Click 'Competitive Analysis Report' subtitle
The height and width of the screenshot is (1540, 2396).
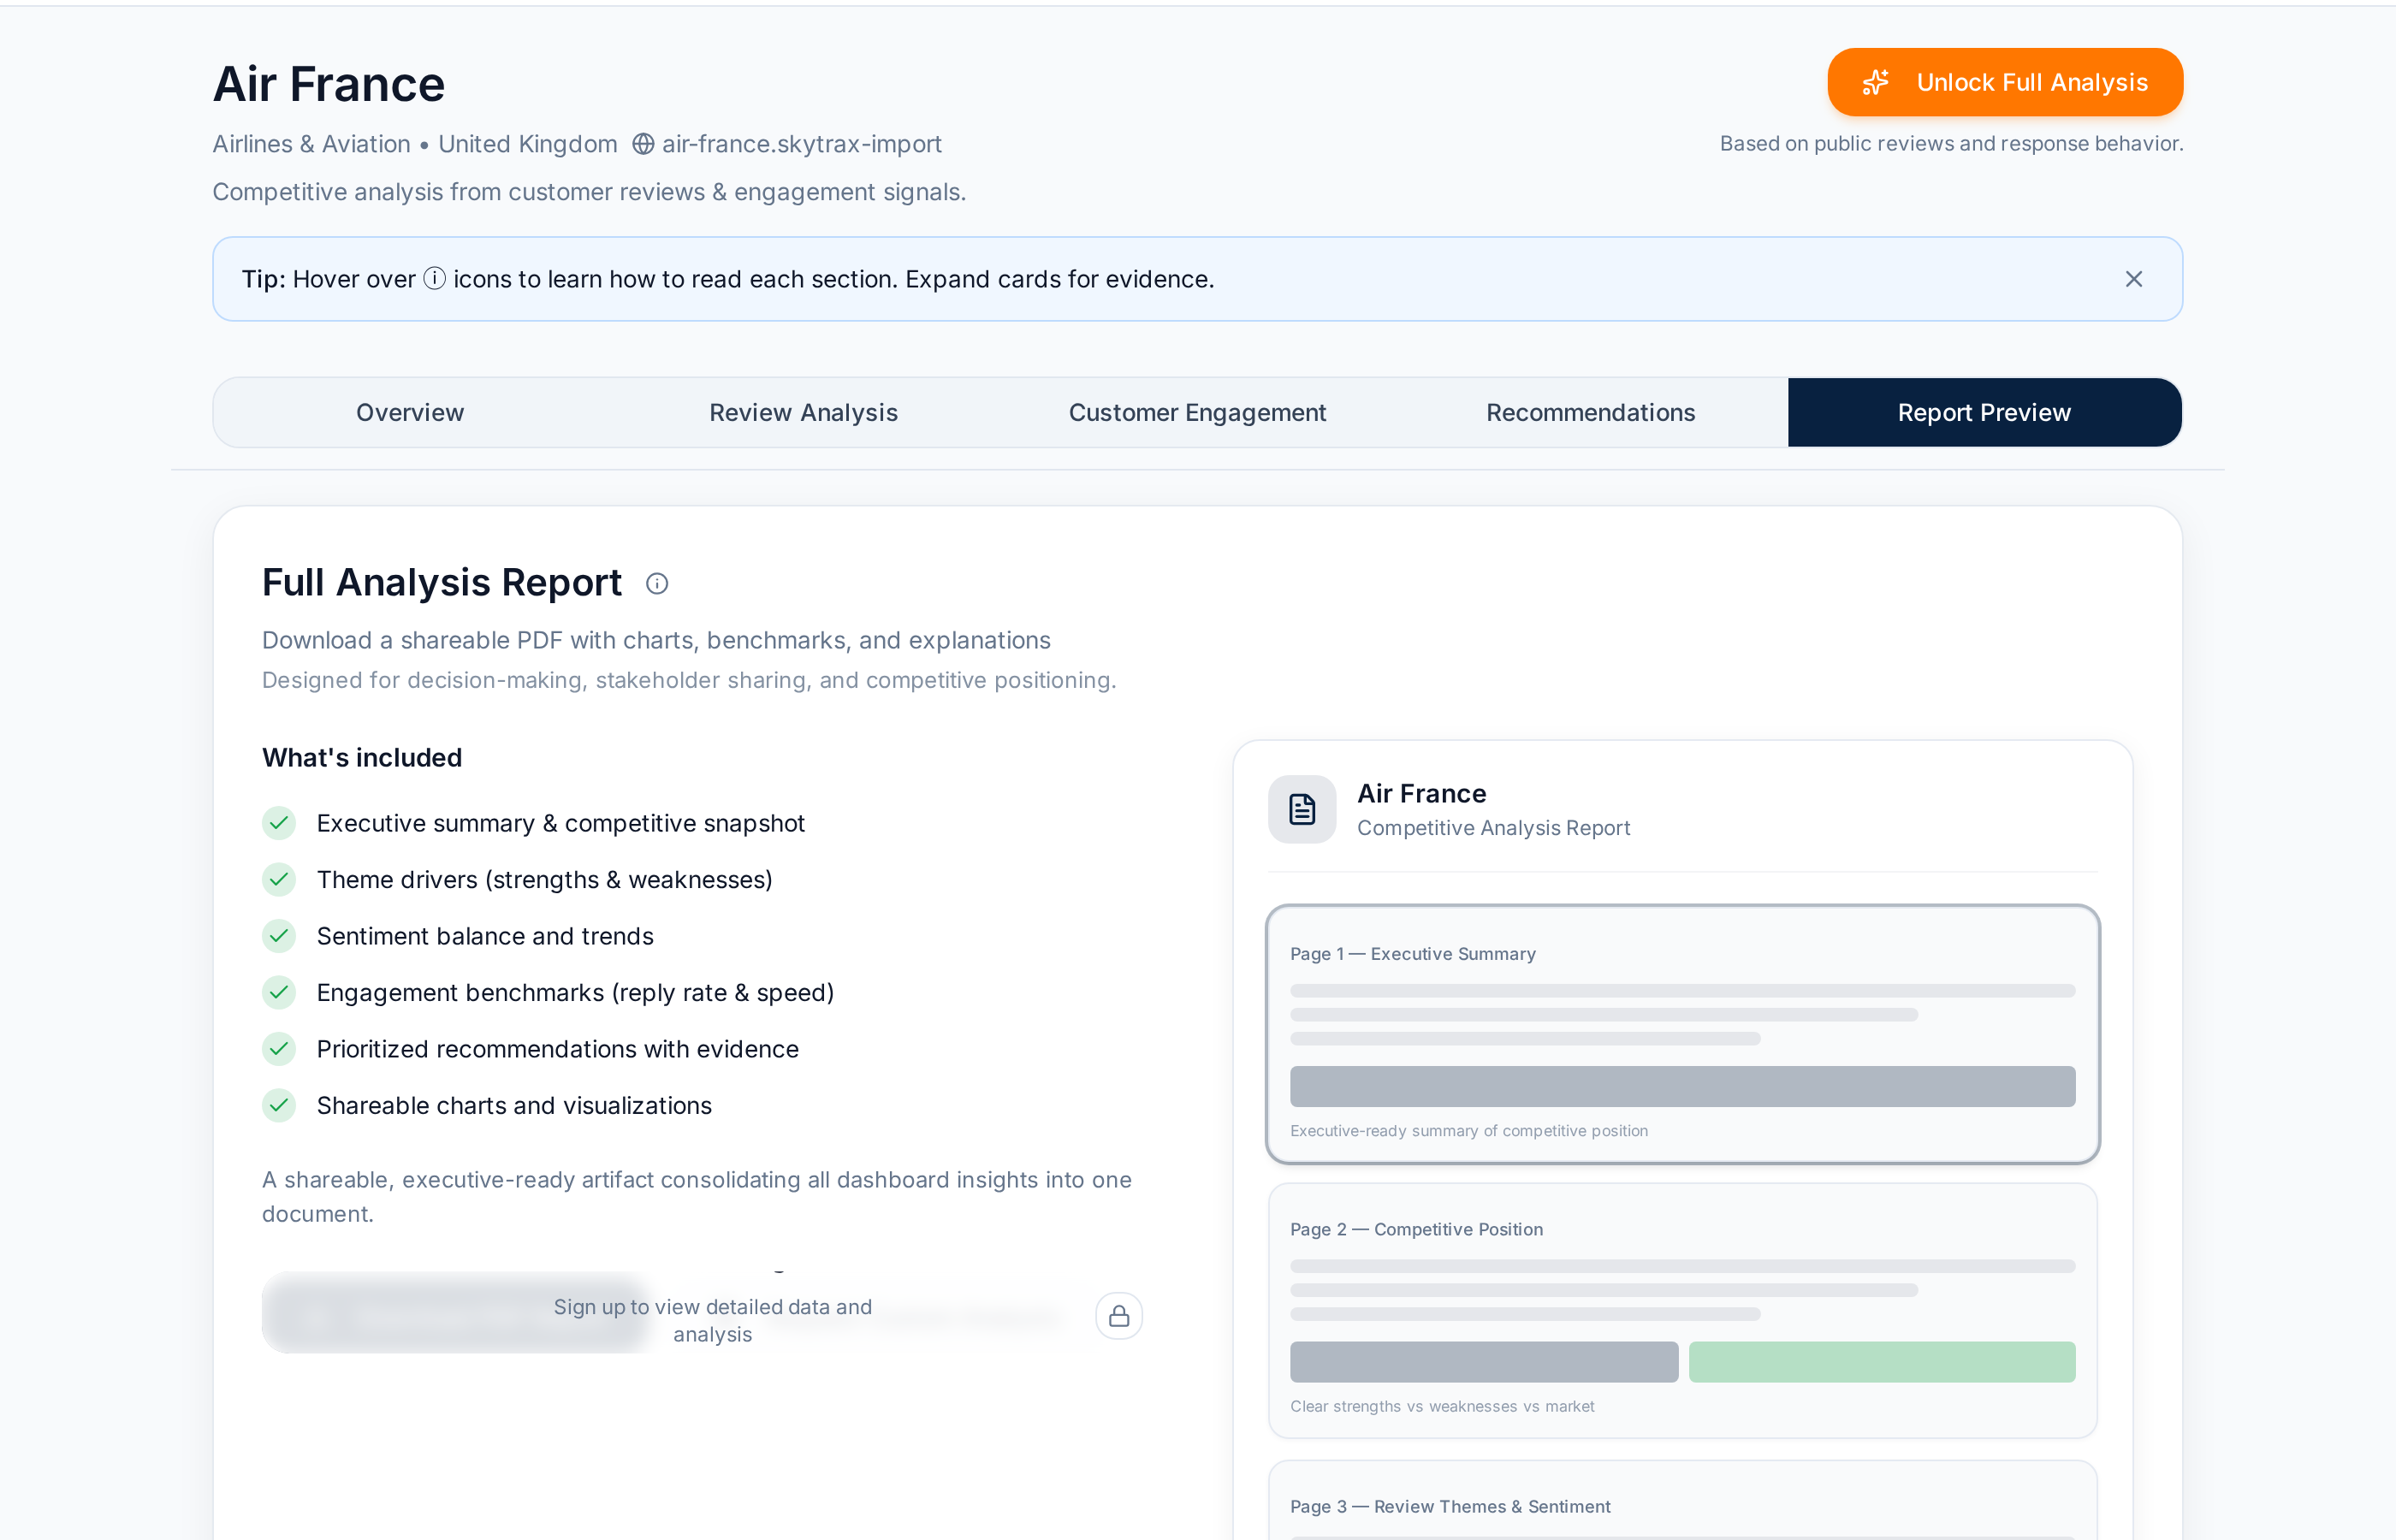[1493, 828]
